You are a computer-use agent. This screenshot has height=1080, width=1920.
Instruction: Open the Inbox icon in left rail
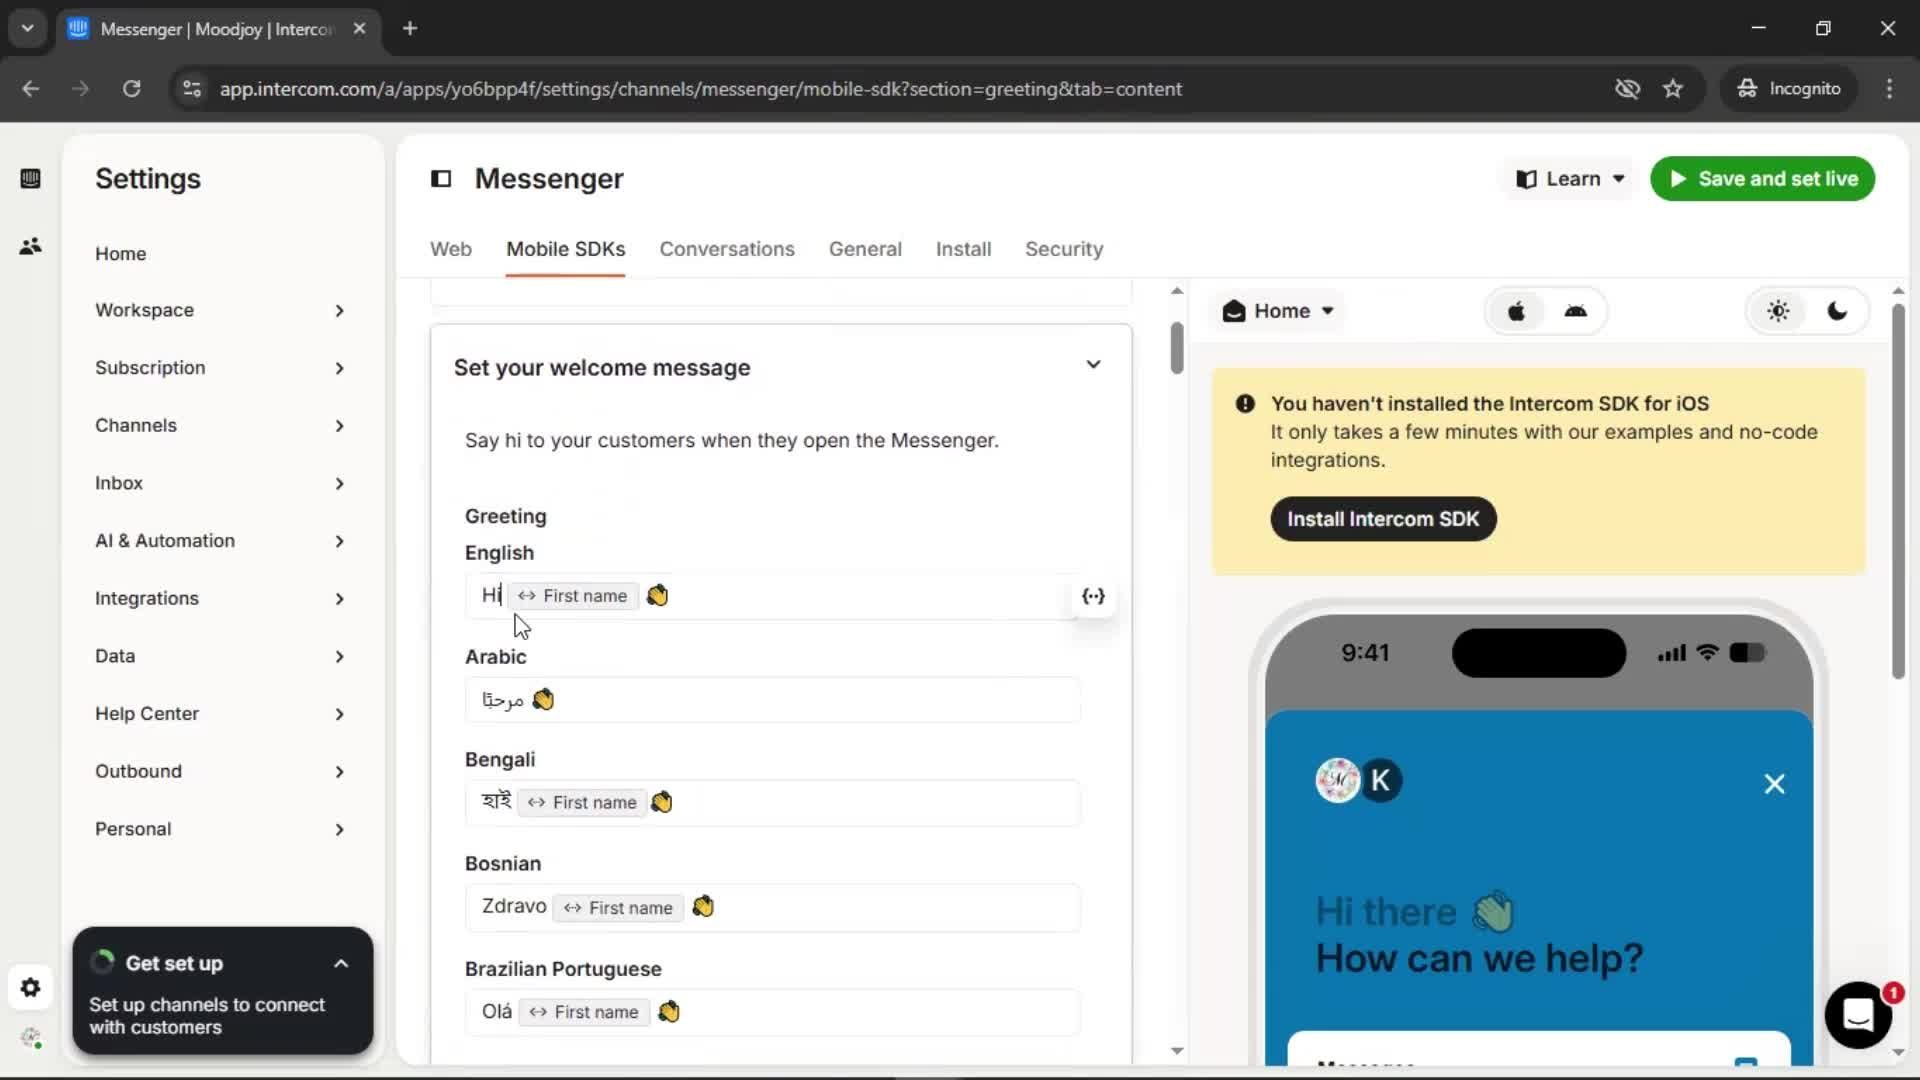coord(30,179)
